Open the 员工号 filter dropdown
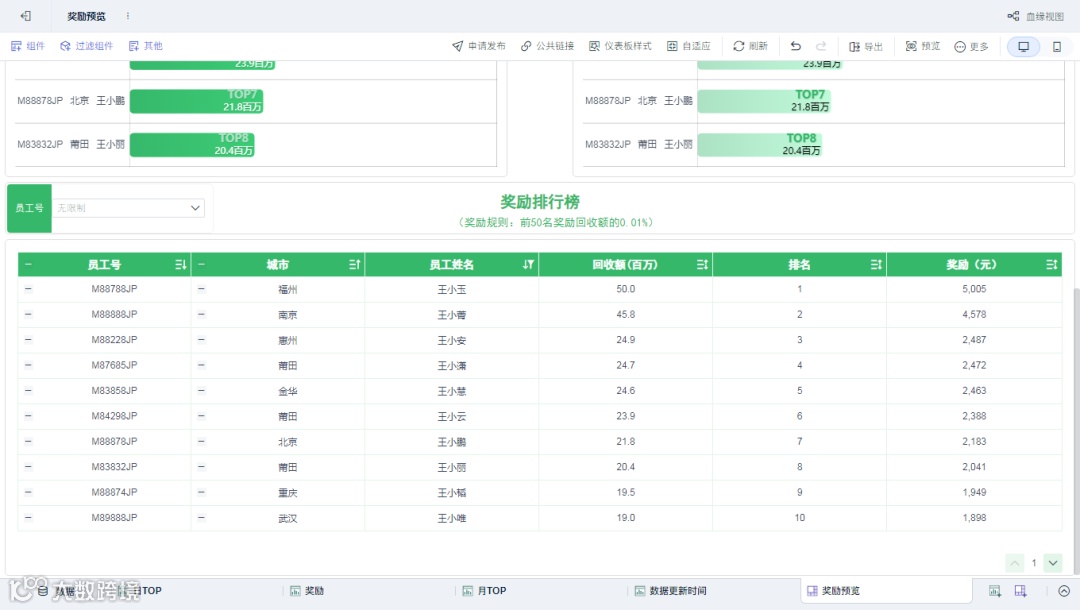Viewport: 1080px width, 610px height. [129, 208]
